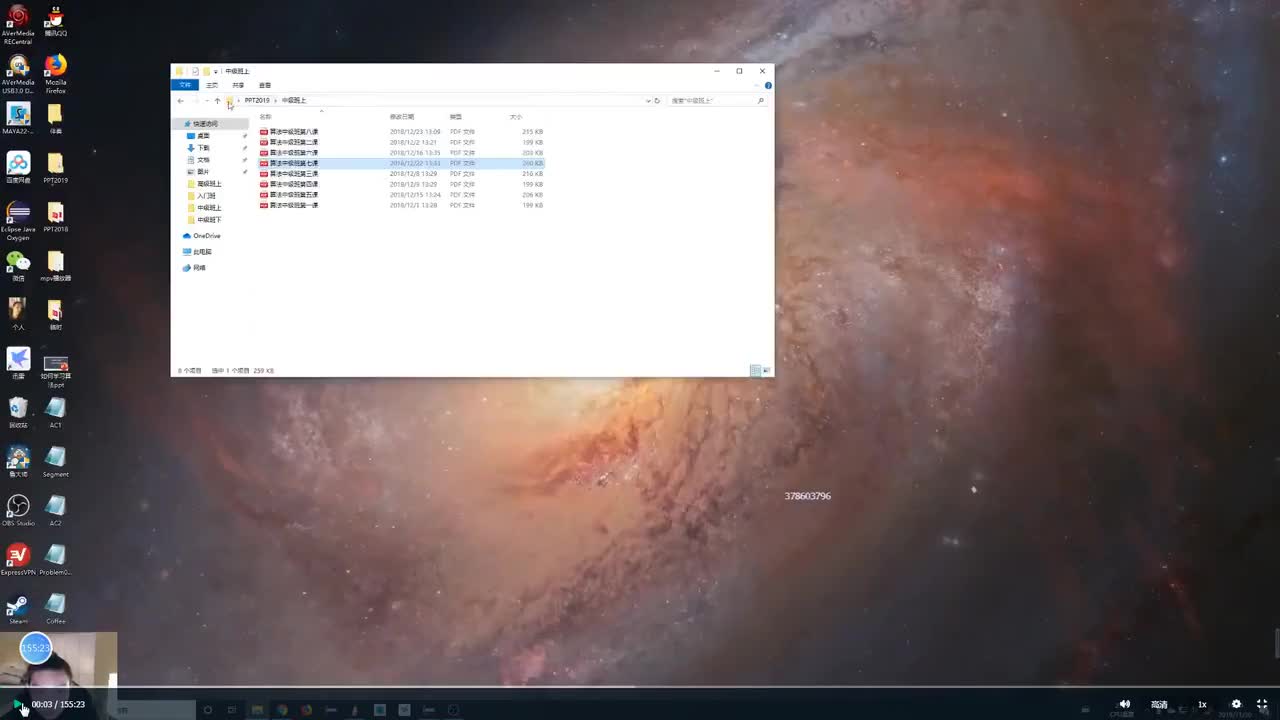Sort files by the 大小 column header

(x=516, y=117)
